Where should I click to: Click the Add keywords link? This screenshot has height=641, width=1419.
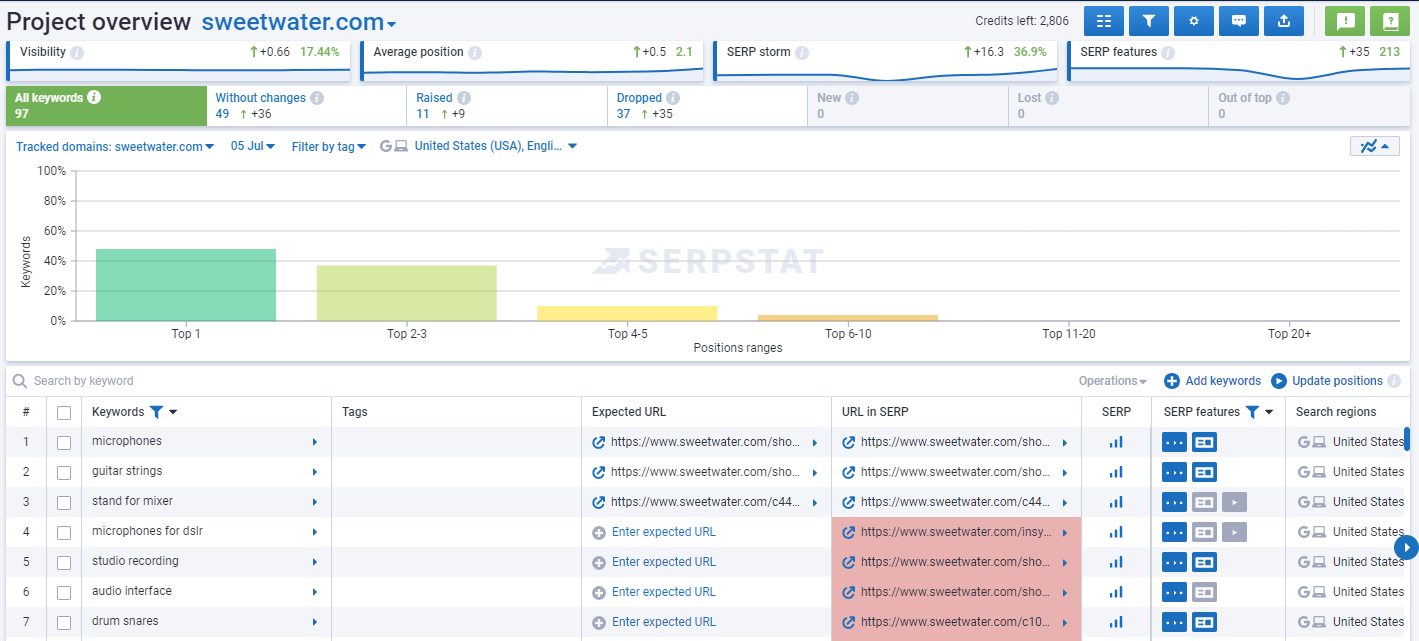[x=1223, y=381]
